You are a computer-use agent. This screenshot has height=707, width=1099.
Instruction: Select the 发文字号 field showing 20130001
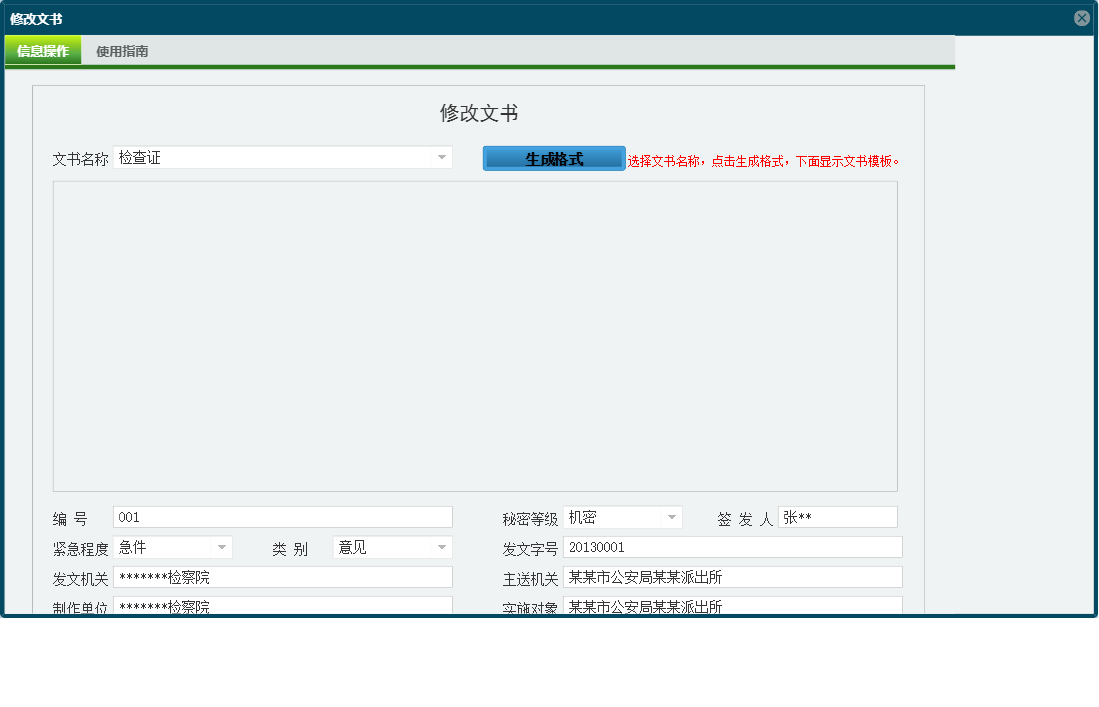(733, 547)
